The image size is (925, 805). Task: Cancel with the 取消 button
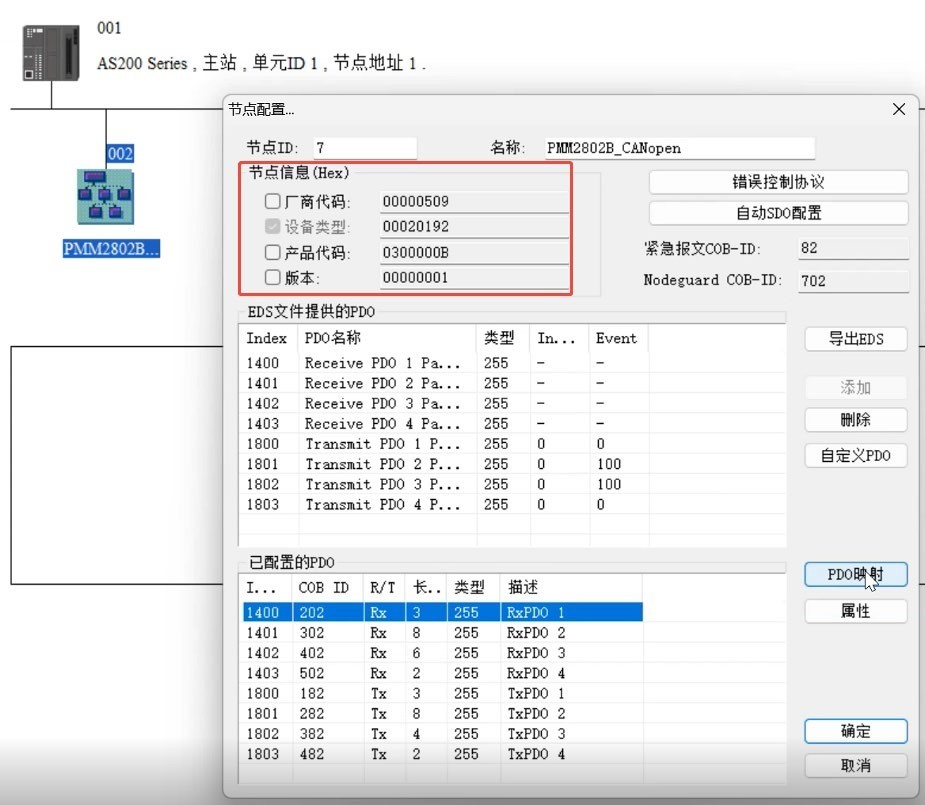pos(855,765)
